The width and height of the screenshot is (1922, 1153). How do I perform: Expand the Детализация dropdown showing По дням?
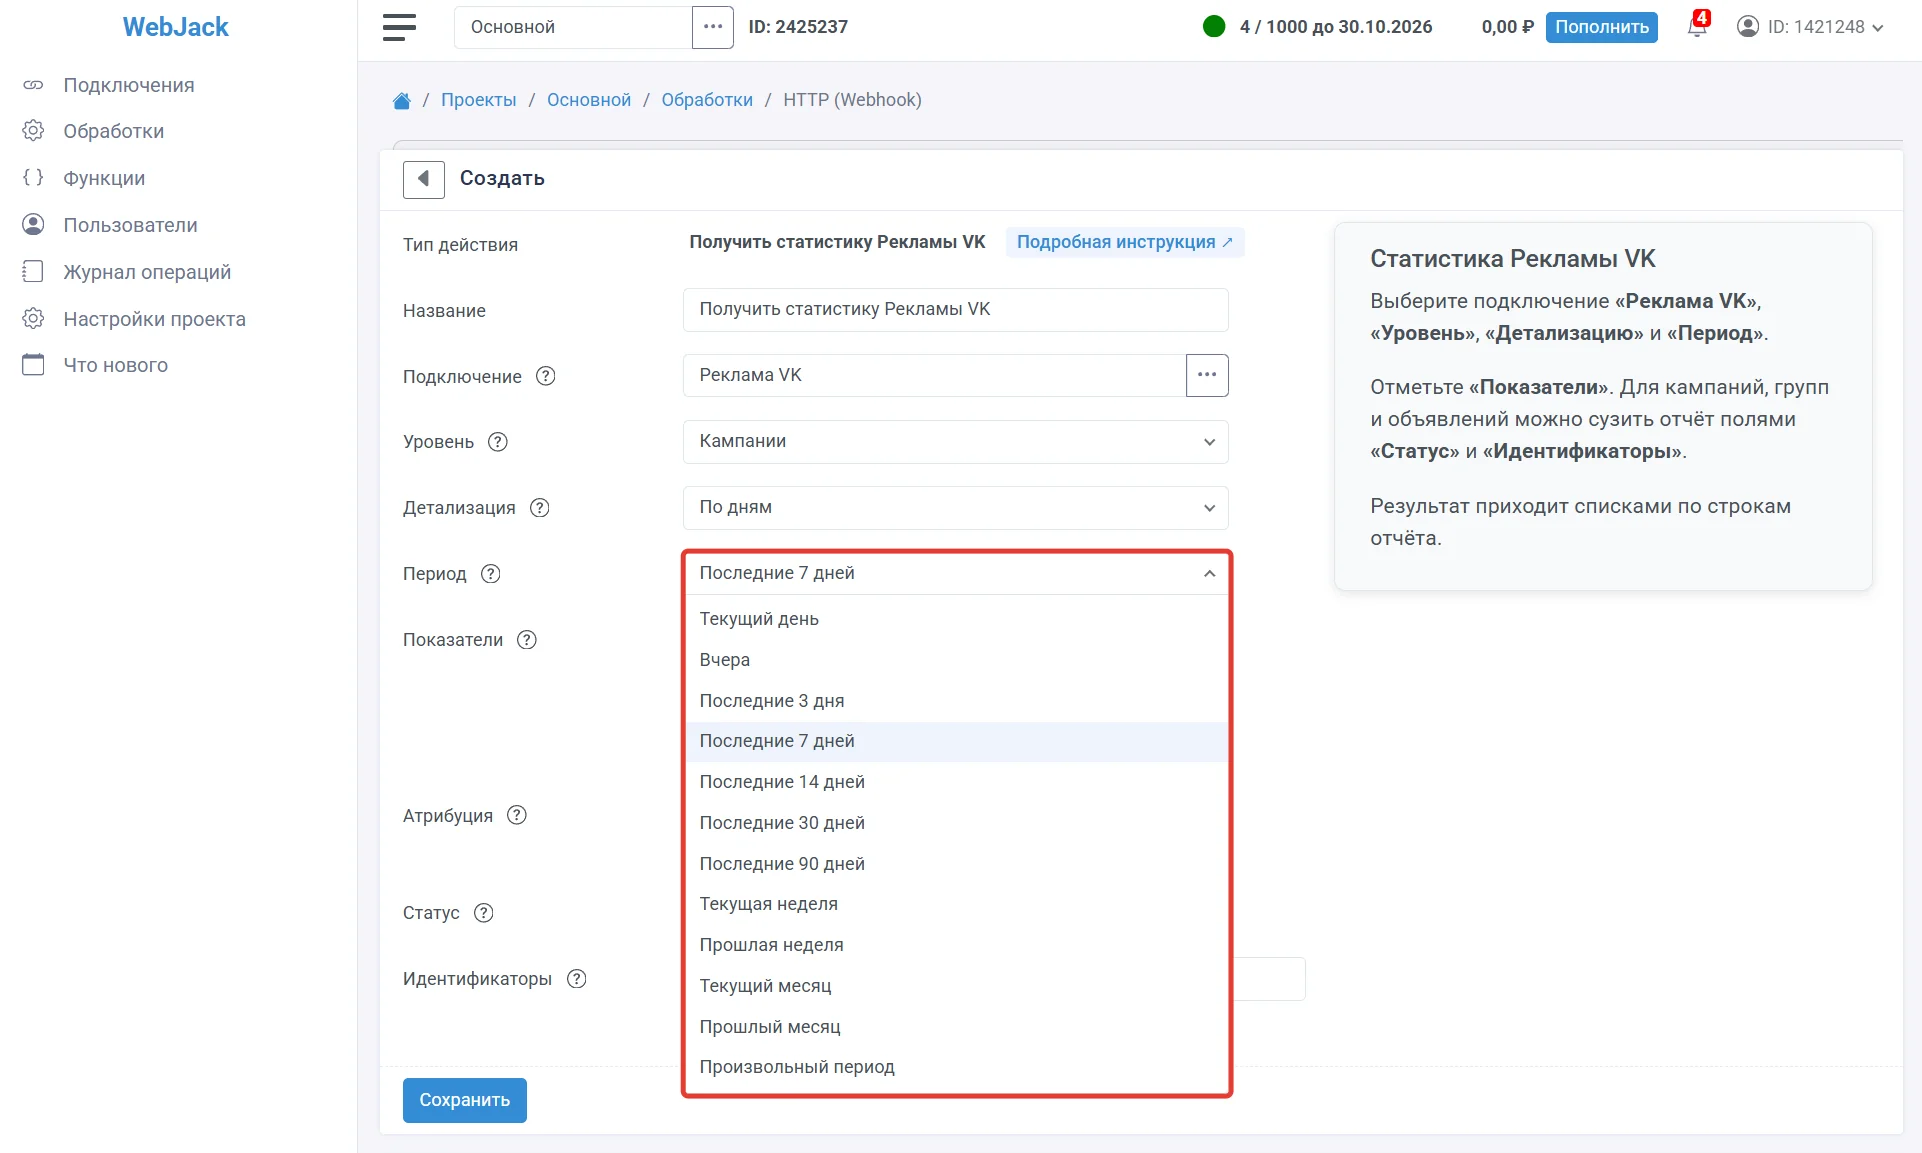tap(955, 508)
